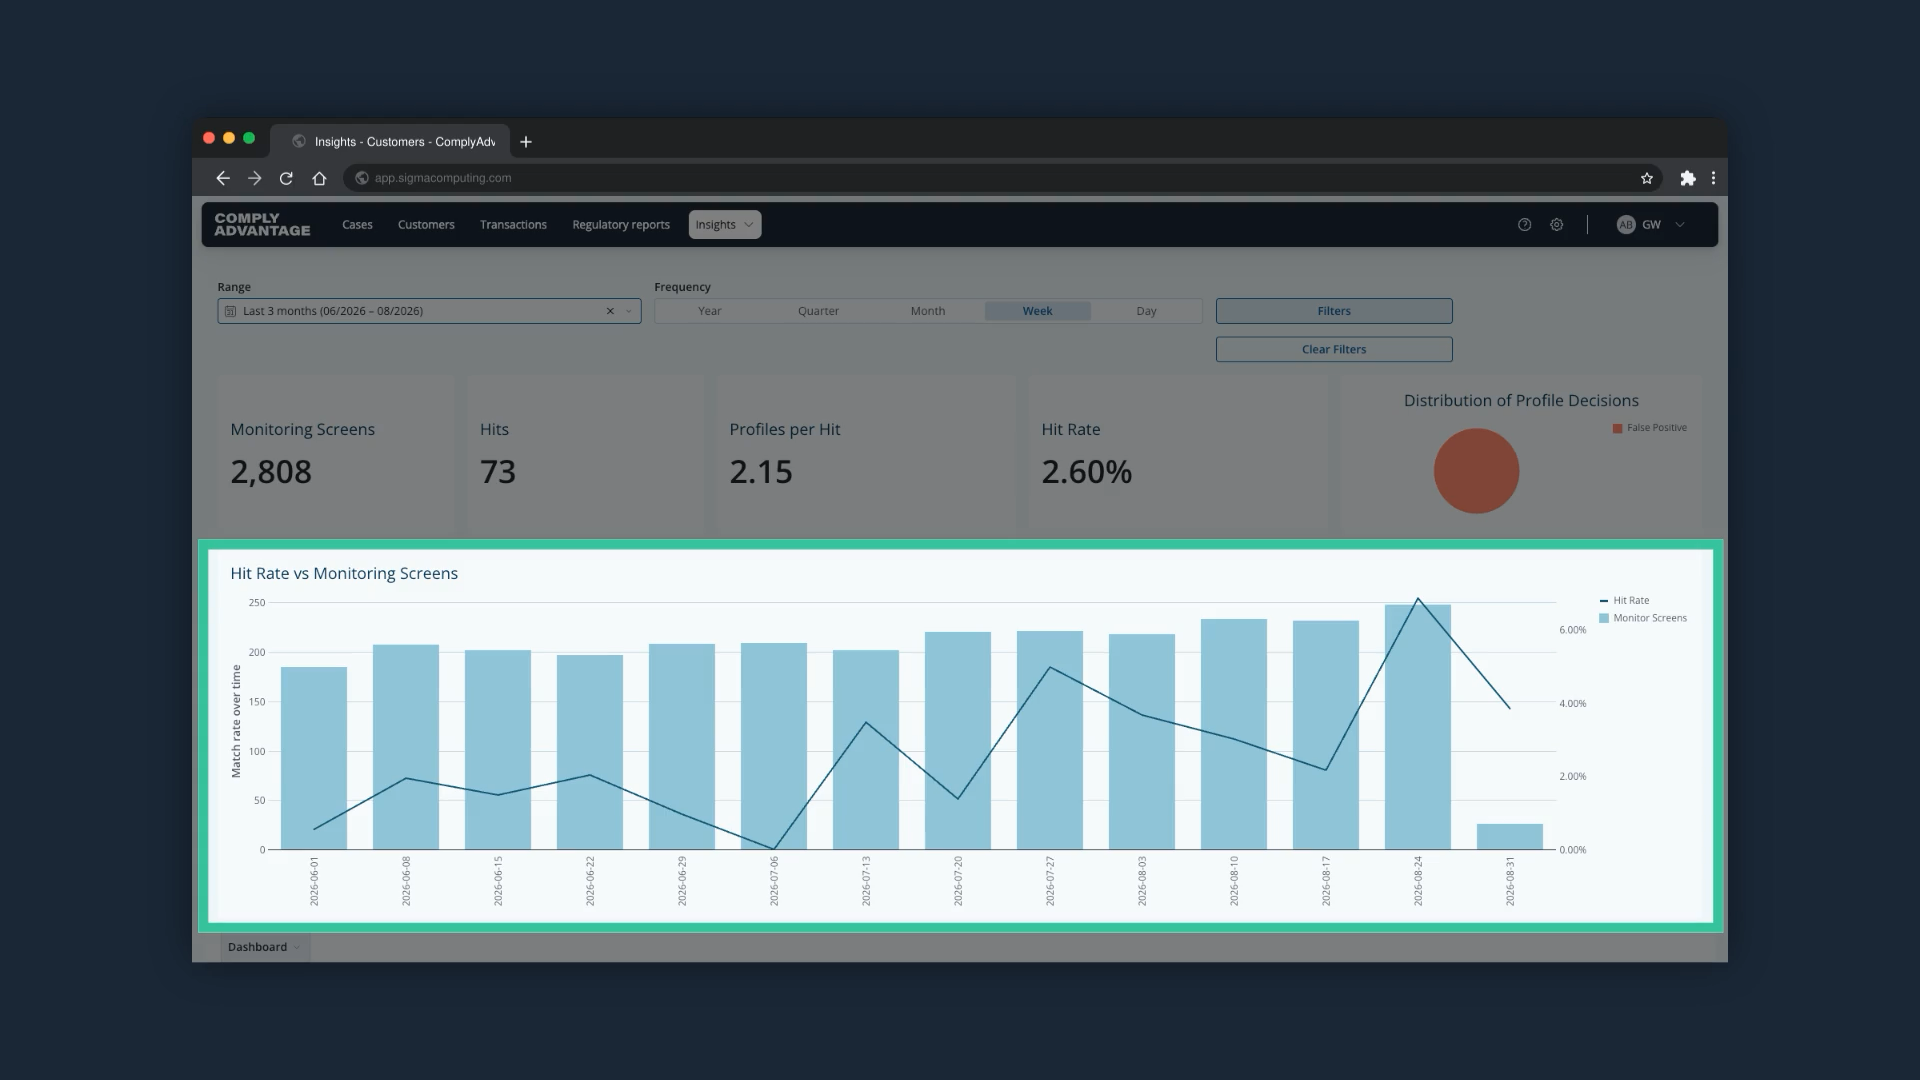Screen dimensions: 1920x1080
Task: Open the browser extensions puzzle icon
Action: pyautogui.click(x=1688, y=178)
